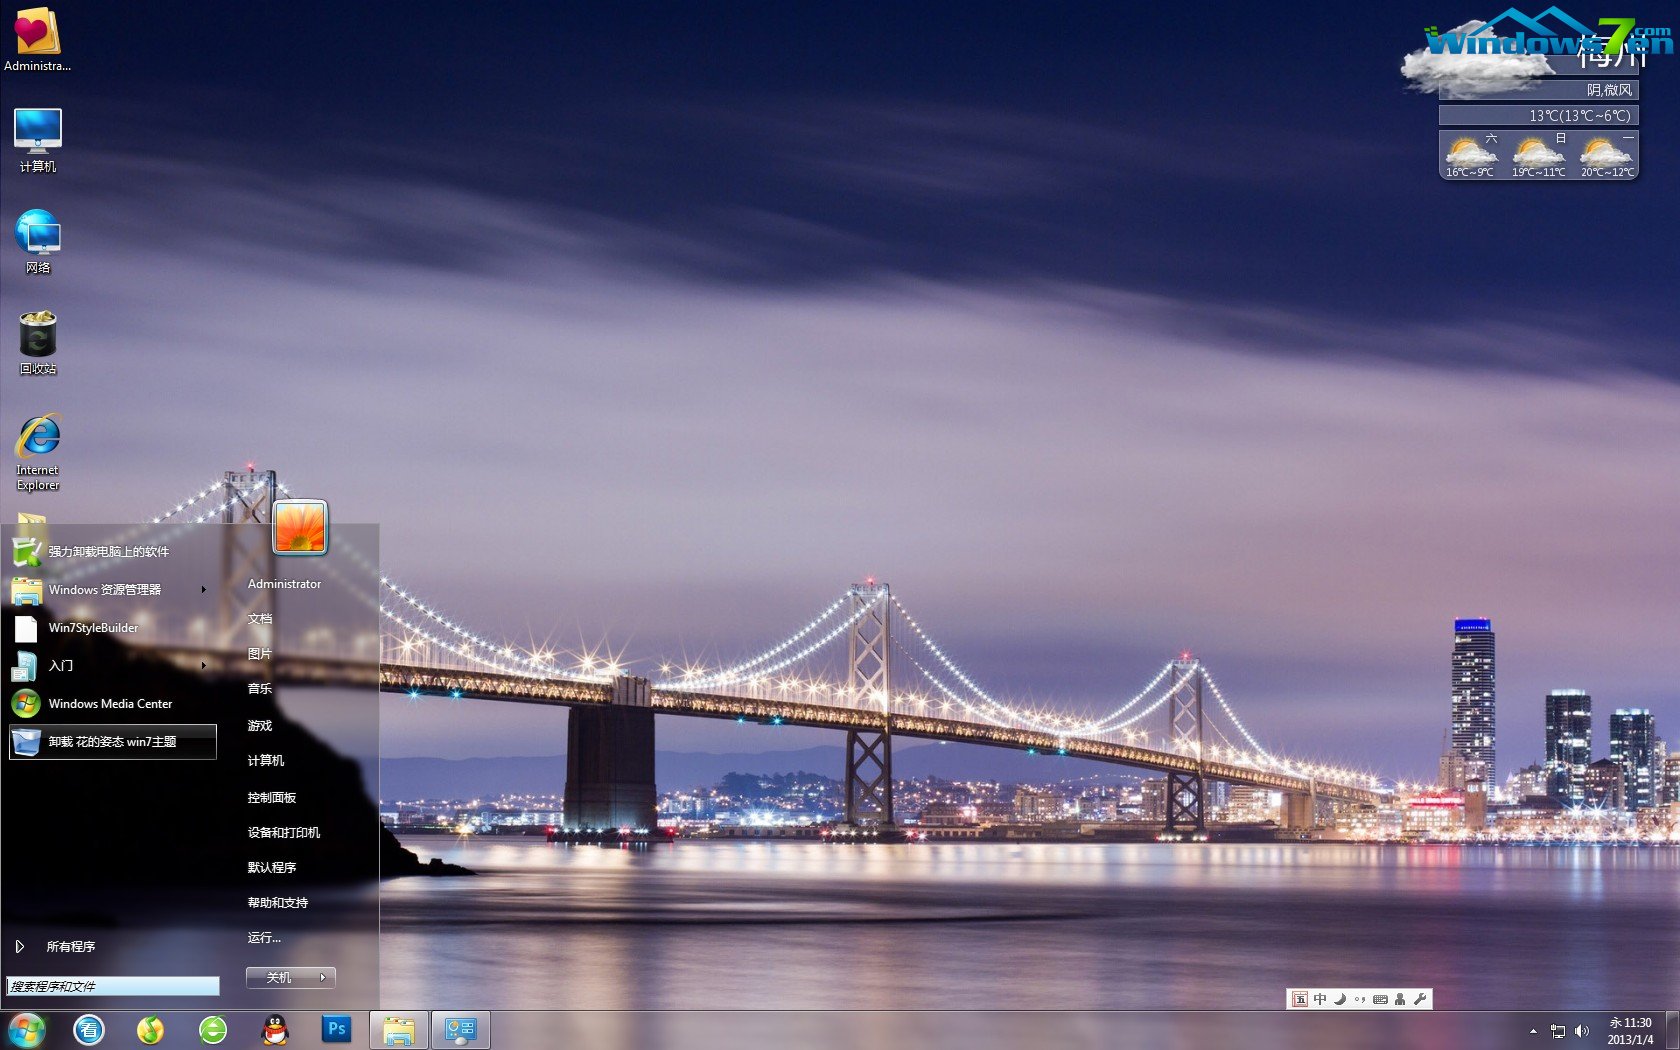Toggle IME half/full-width moon icon
The height and width of the screenshot is (1050, 1680).
1340,999
